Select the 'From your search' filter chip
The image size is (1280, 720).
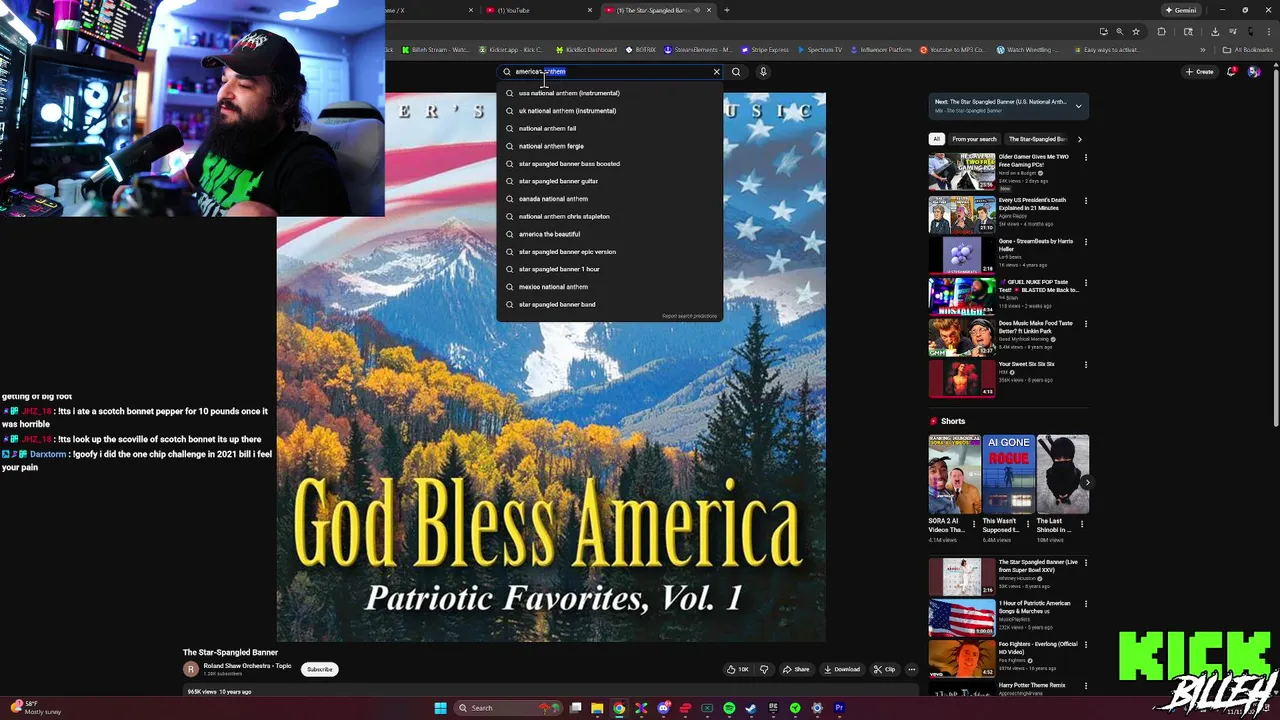click(974, 139)
